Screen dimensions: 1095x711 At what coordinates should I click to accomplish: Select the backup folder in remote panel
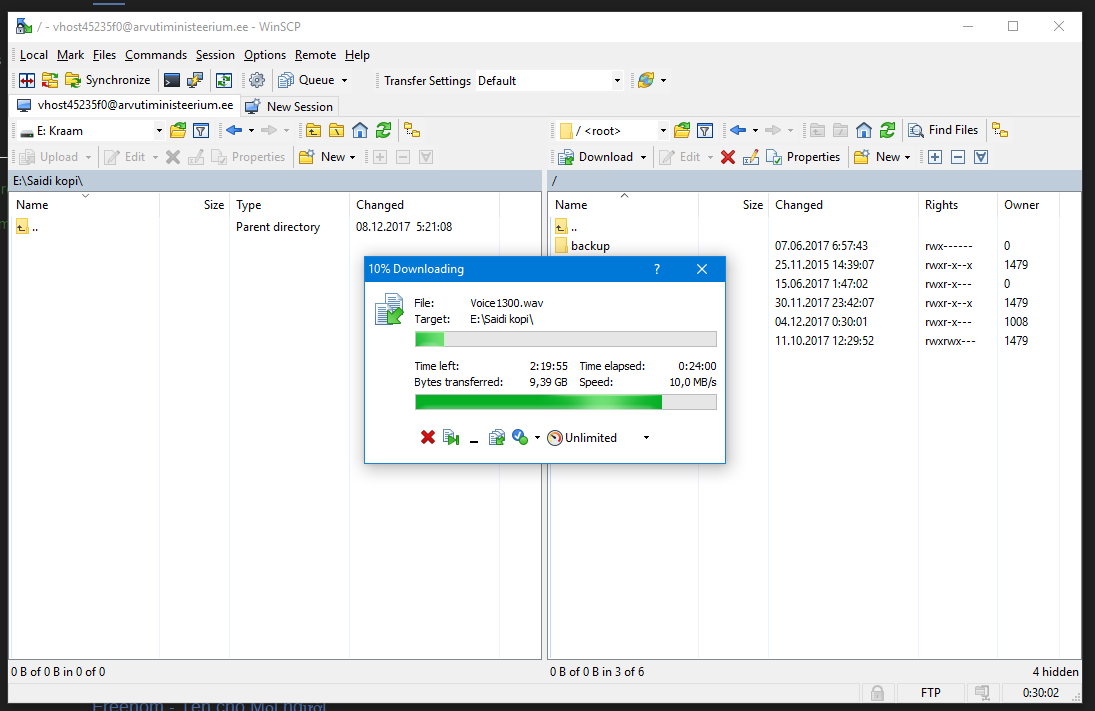tap(590, 246)
